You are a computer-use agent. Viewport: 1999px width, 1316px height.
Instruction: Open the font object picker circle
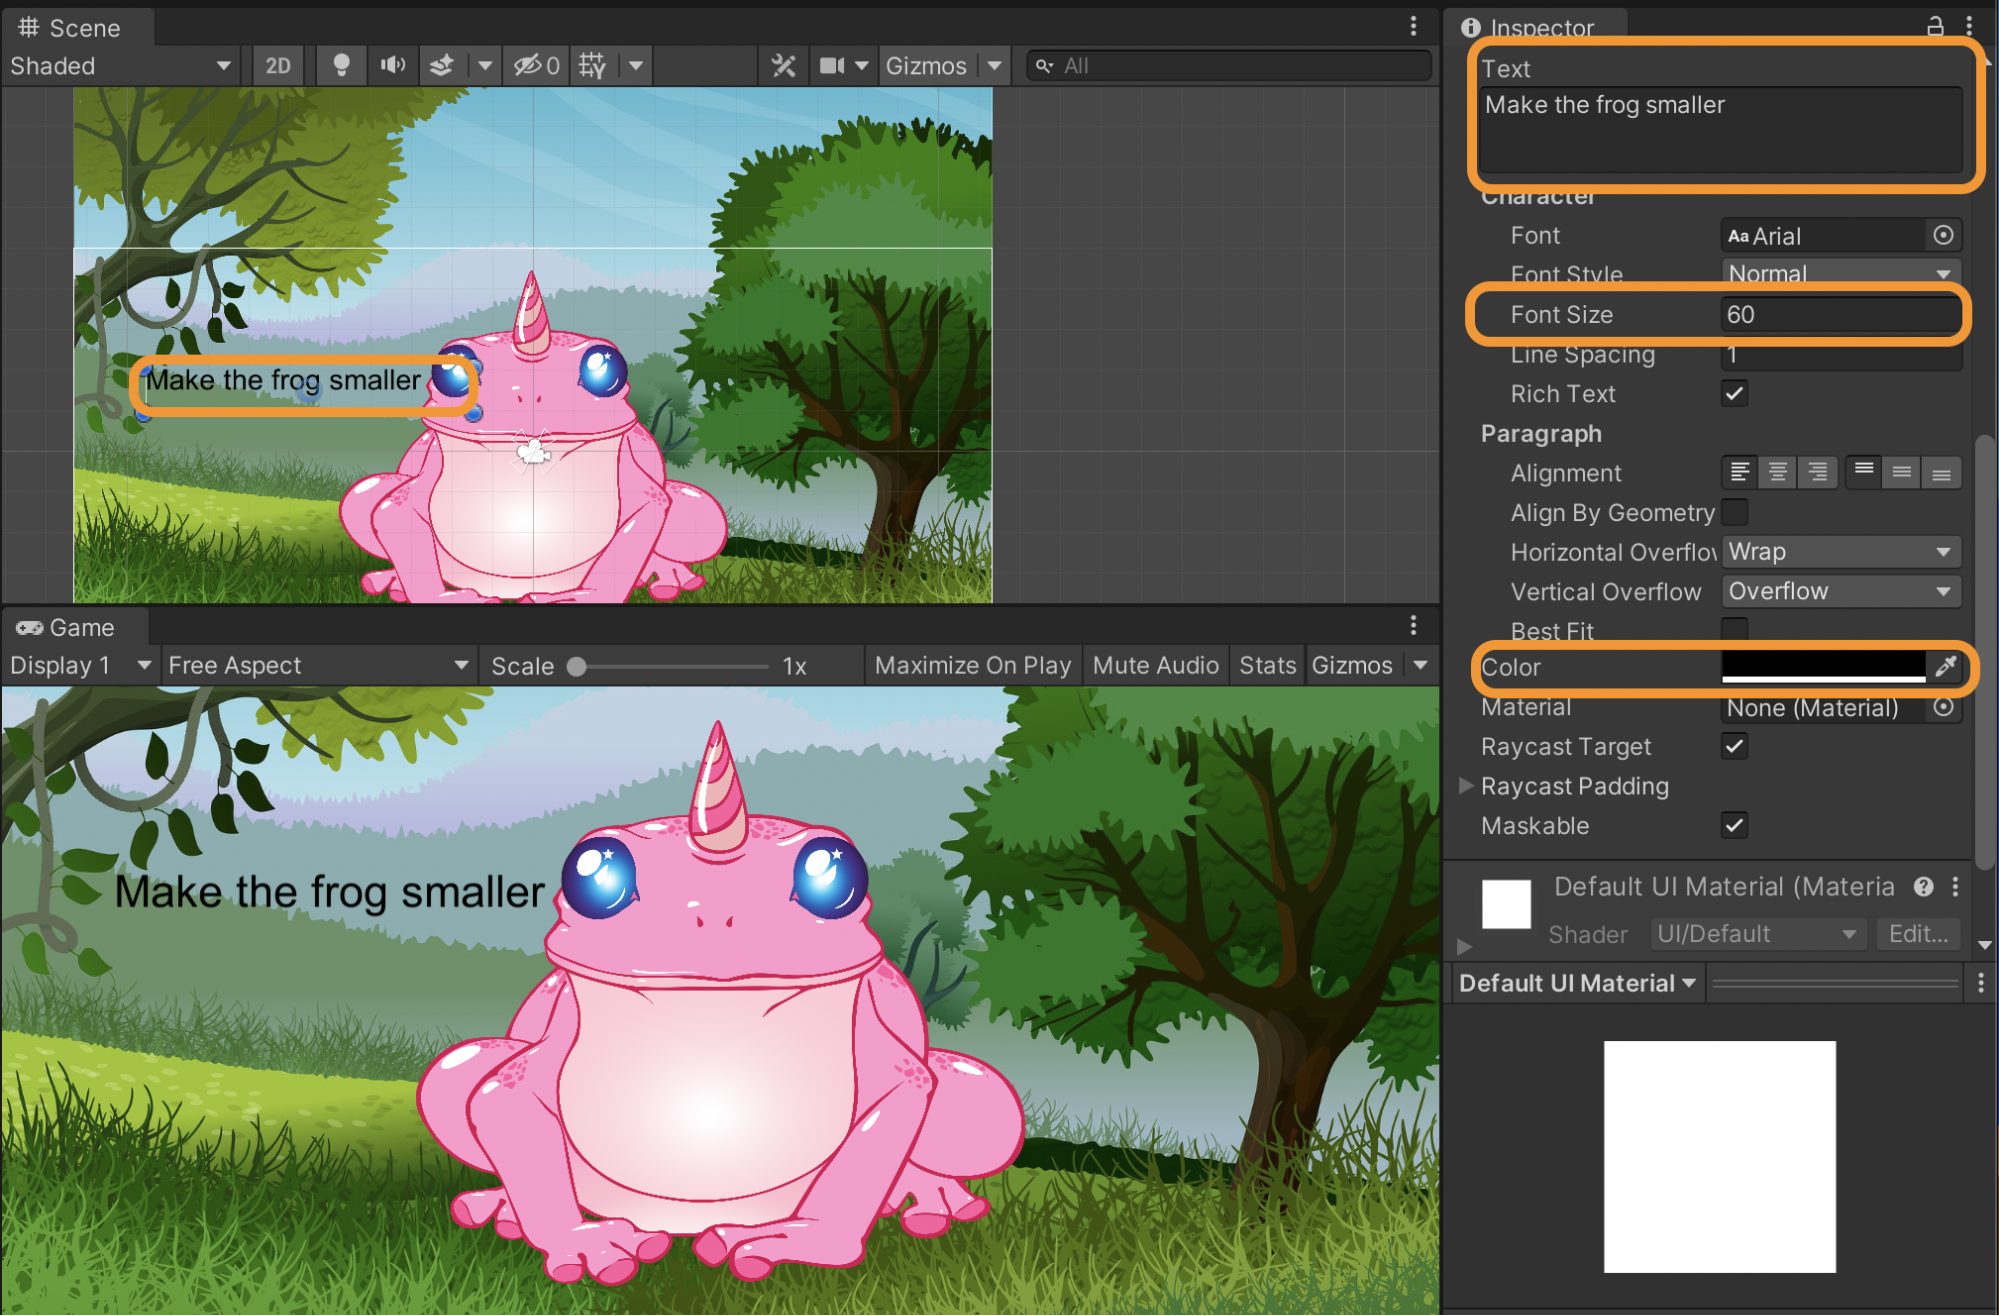pyautogui.click(x=1943, y=235)
